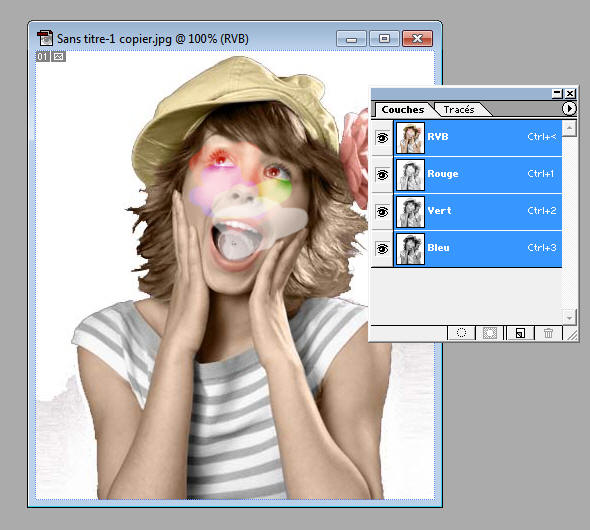
Task: Select the Bleu channel row
Action: pyautogui.click(x=478, y=248)
